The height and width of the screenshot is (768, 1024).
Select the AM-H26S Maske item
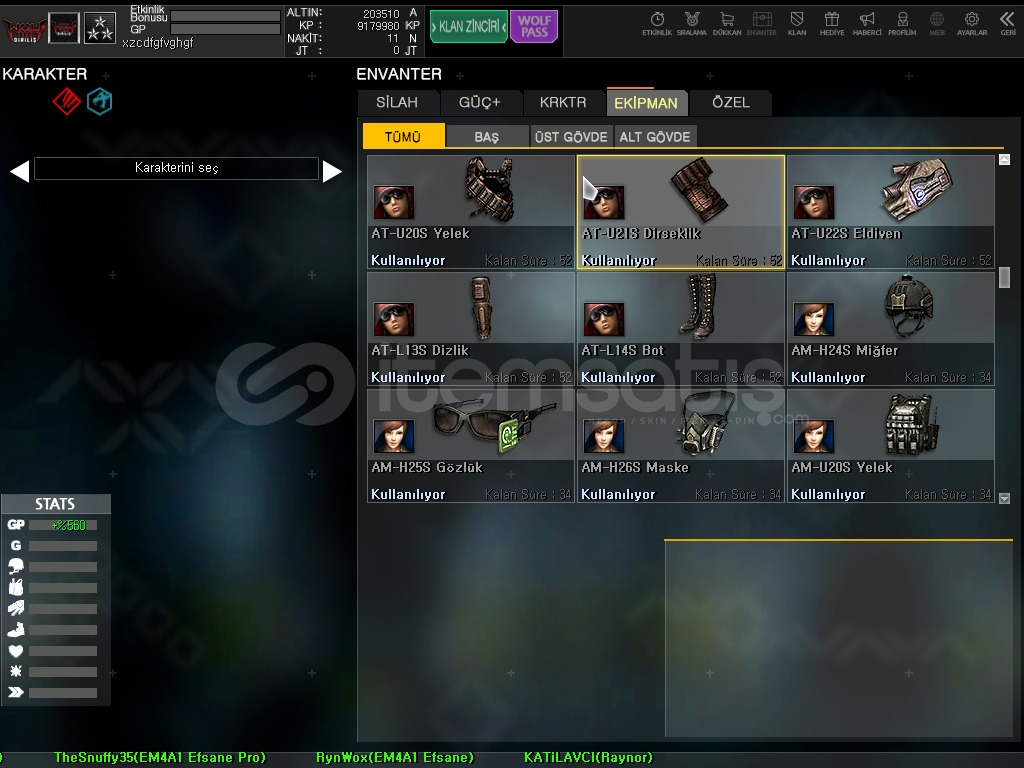pos(680,446)
